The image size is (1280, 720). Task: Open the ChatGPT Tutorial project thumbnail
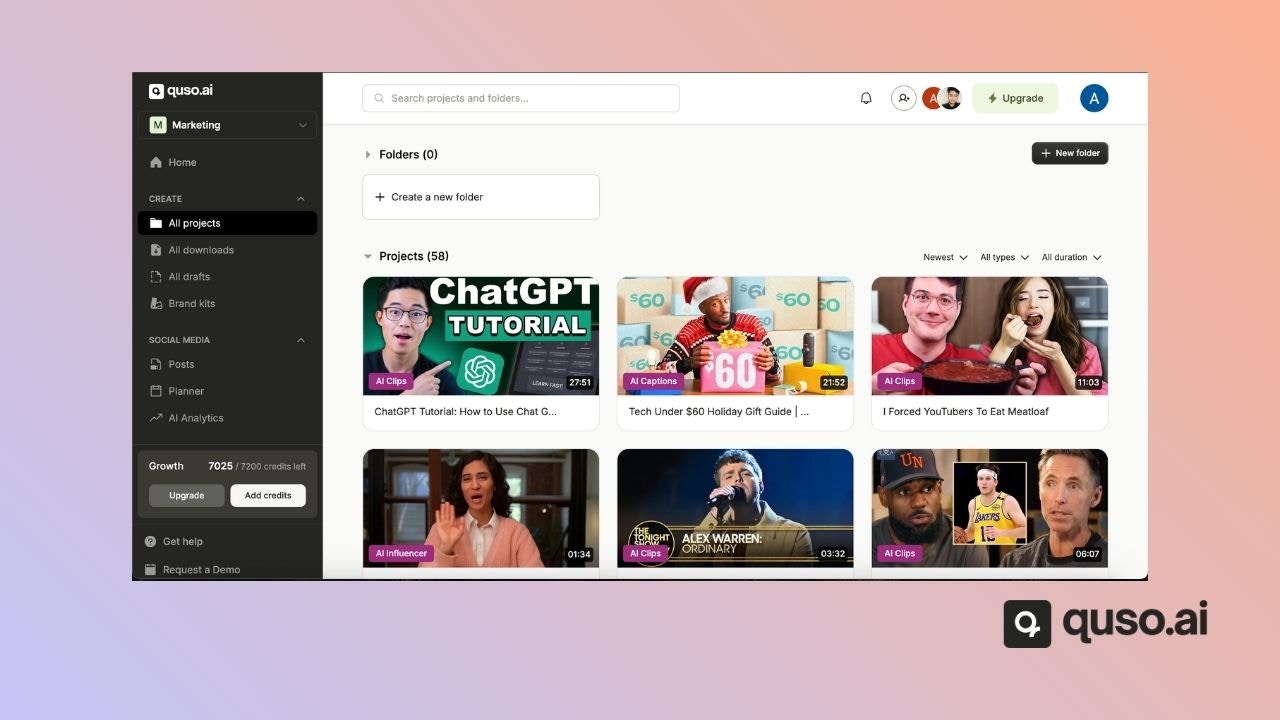coord(481,336)
